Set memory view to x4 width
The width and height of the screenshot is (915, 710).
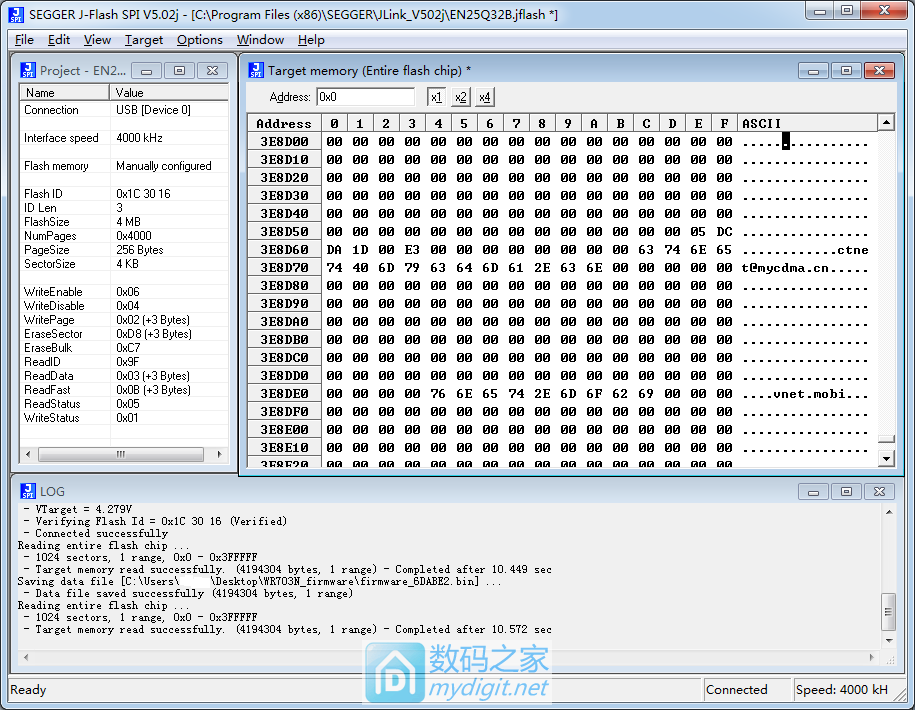[x=485, y=97]
